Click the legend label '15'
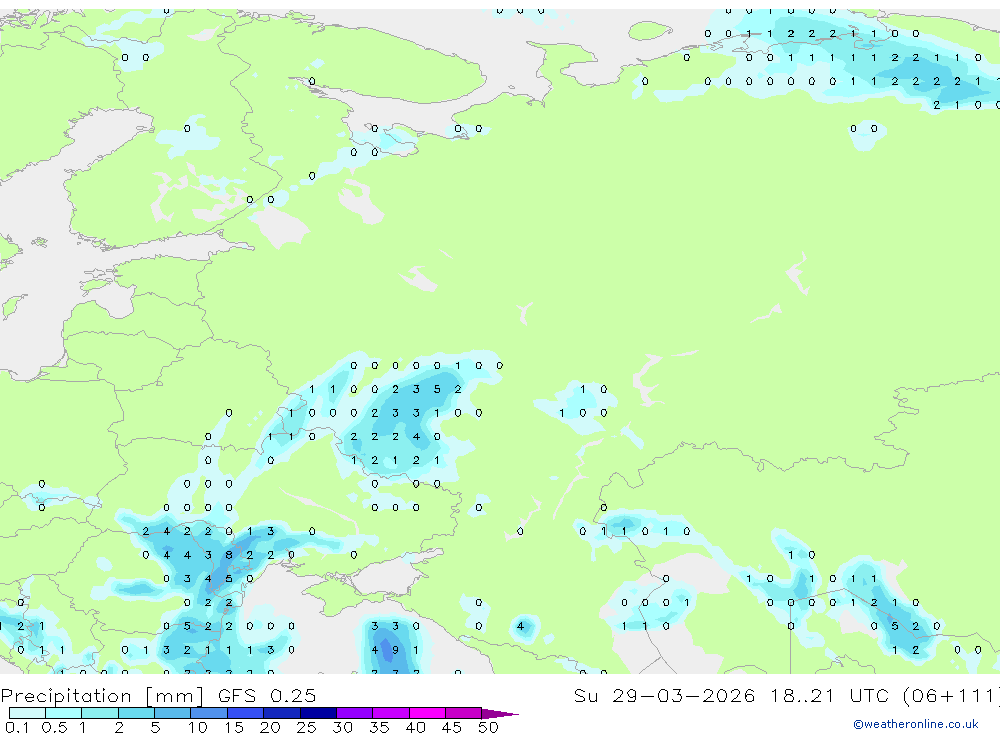The width and height of the screenshot is (1000, 733). click(x=234, y=727)
